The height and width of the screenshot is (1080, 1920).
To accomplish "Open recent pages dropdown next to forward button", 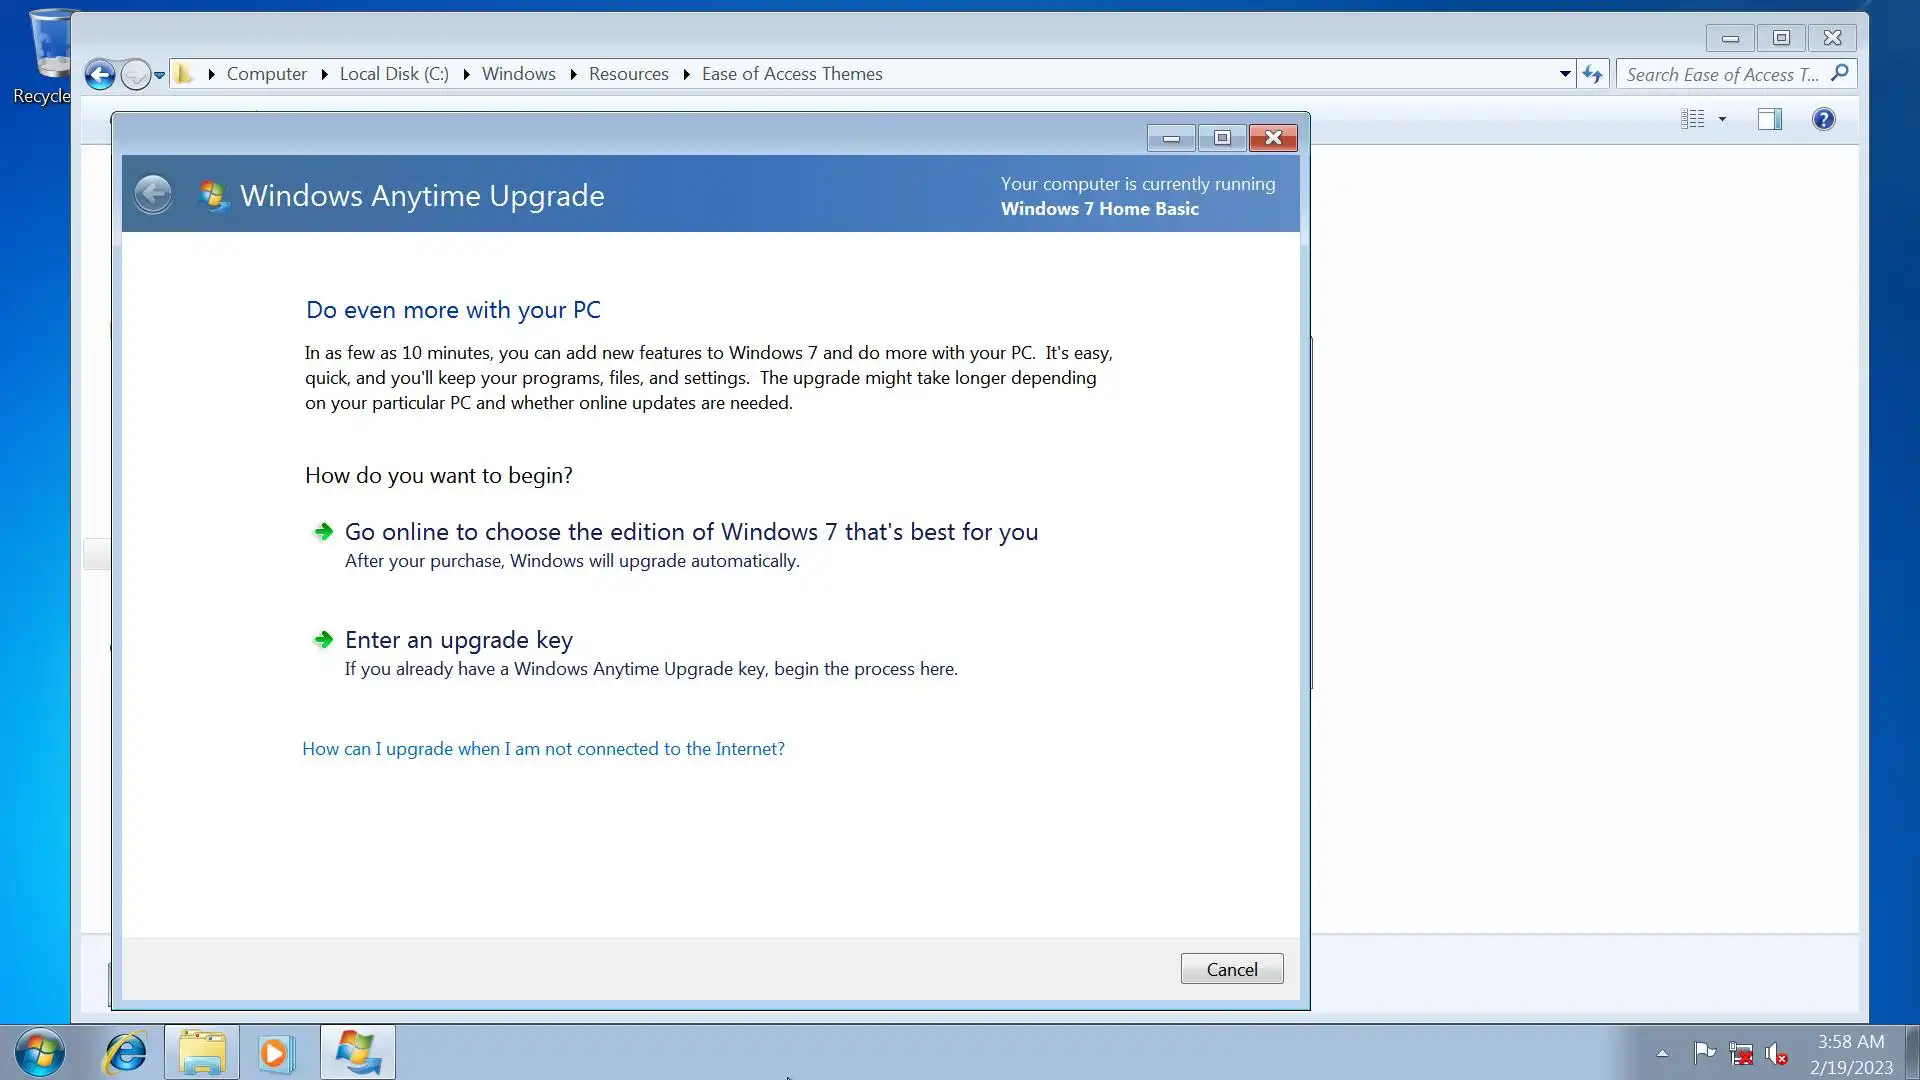I will (x=160, y=75).
